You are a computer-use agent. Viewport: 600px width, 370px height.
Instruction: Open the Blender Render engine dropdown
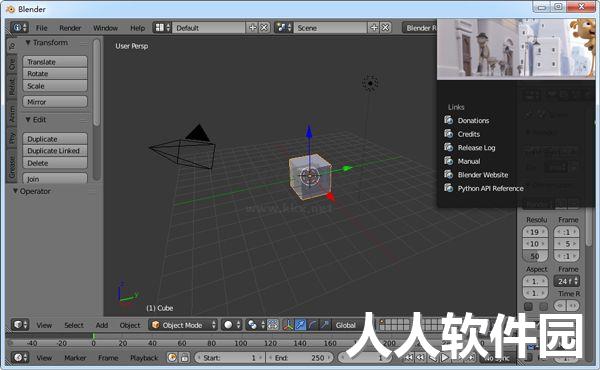click(420, 28)
